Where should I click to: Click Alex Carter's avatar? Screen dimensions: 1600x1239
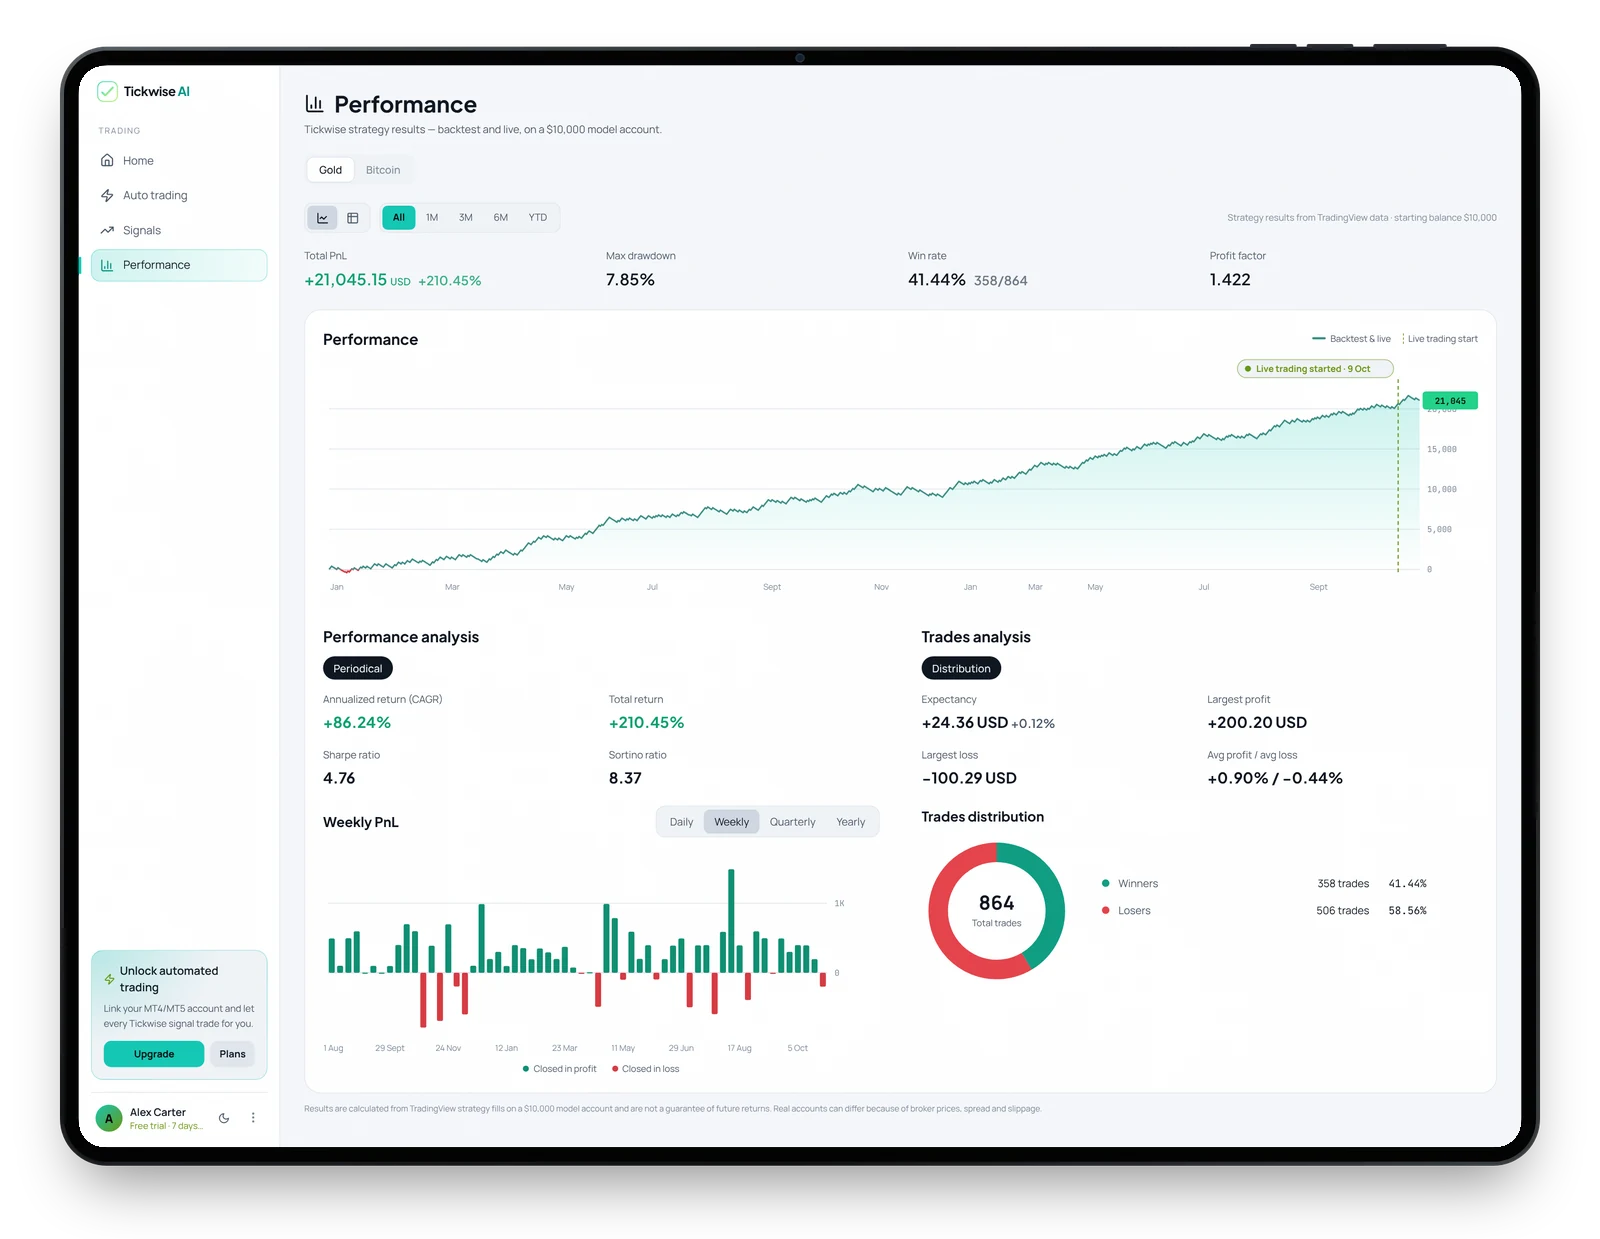click(109, 1118)
